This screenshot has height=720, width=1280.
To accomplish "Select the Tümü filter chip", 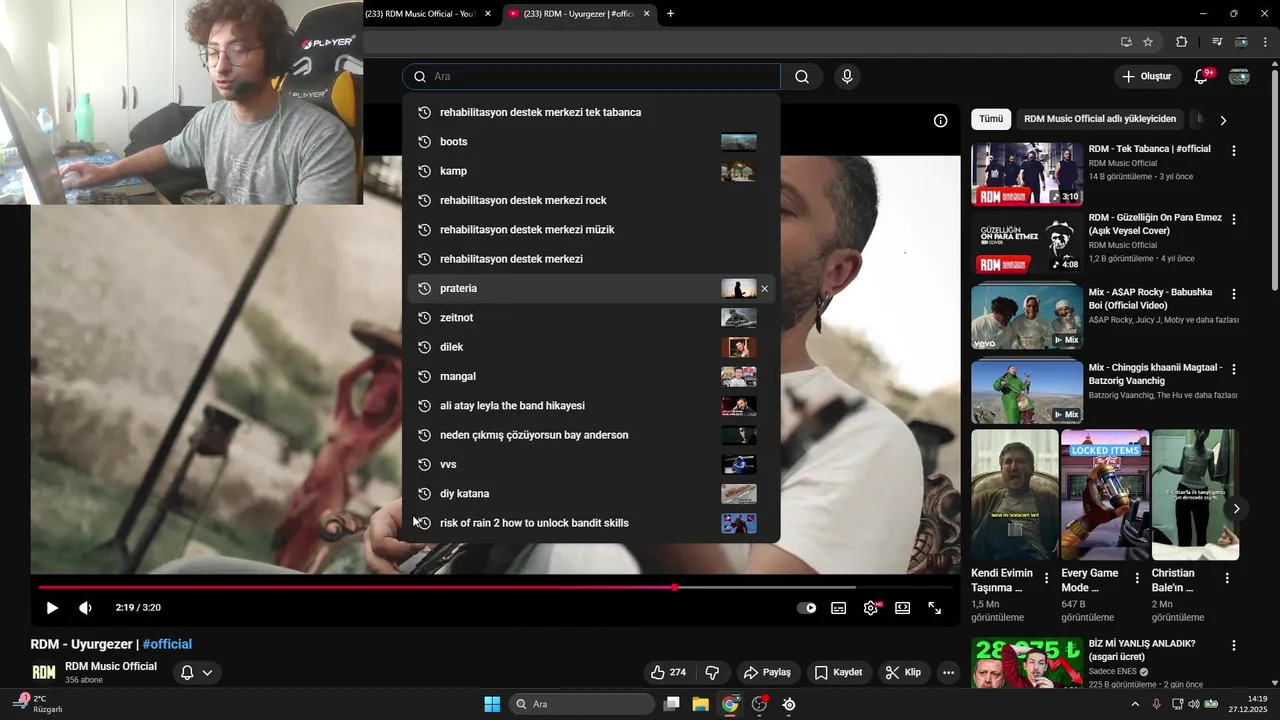I will pyautogui.click(x=991, y=119).
